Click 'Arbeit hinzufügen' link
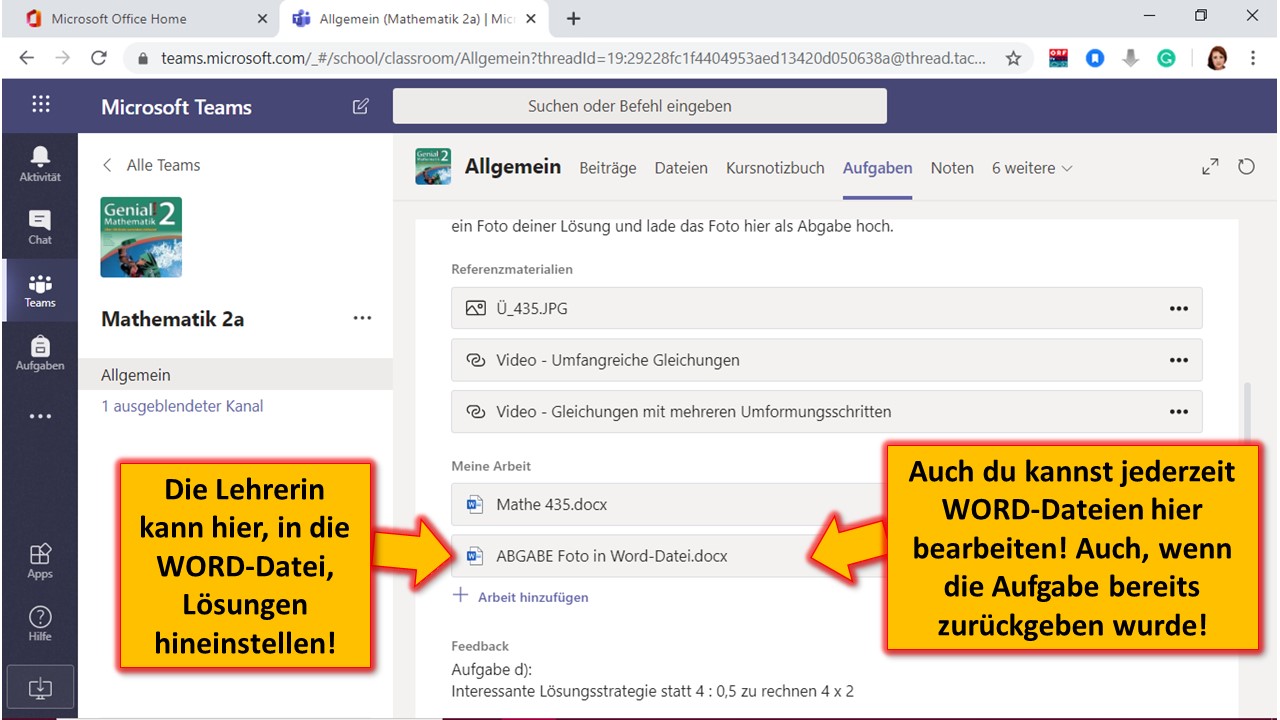This screenshot has width=1280, height=720. pyautogui.click(x=532, y=597)
